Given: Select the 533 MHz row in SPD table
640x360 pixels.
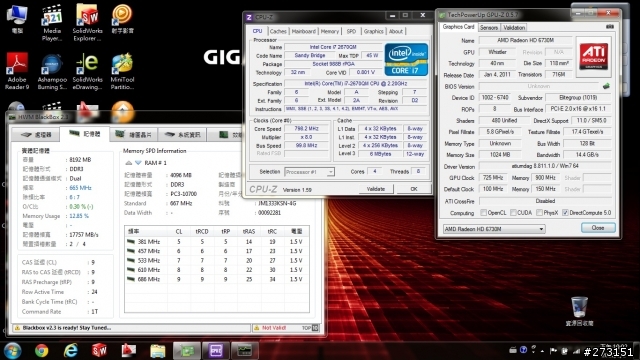Looking at the screenshot, I should click(216, 260).
